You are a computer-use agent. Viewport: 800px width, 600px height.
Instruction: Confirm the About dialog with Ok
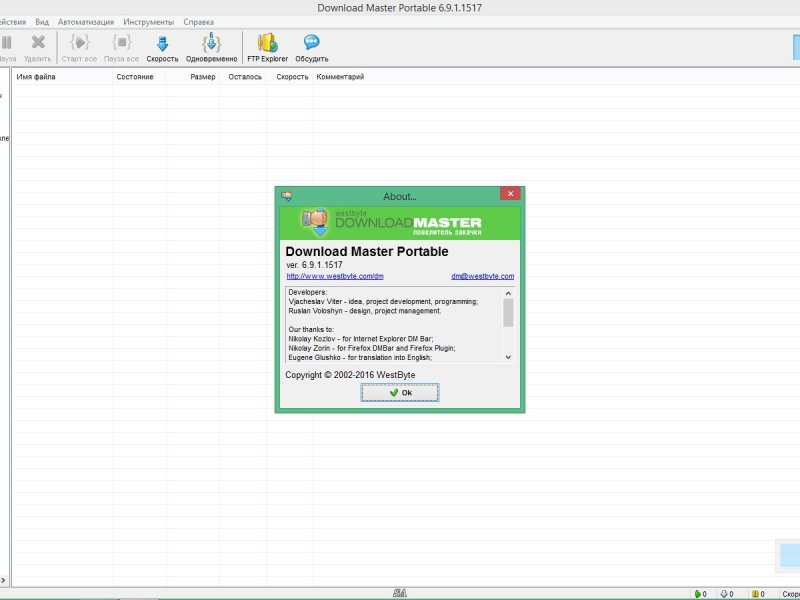pyautogui.click(x=400, y=392)
